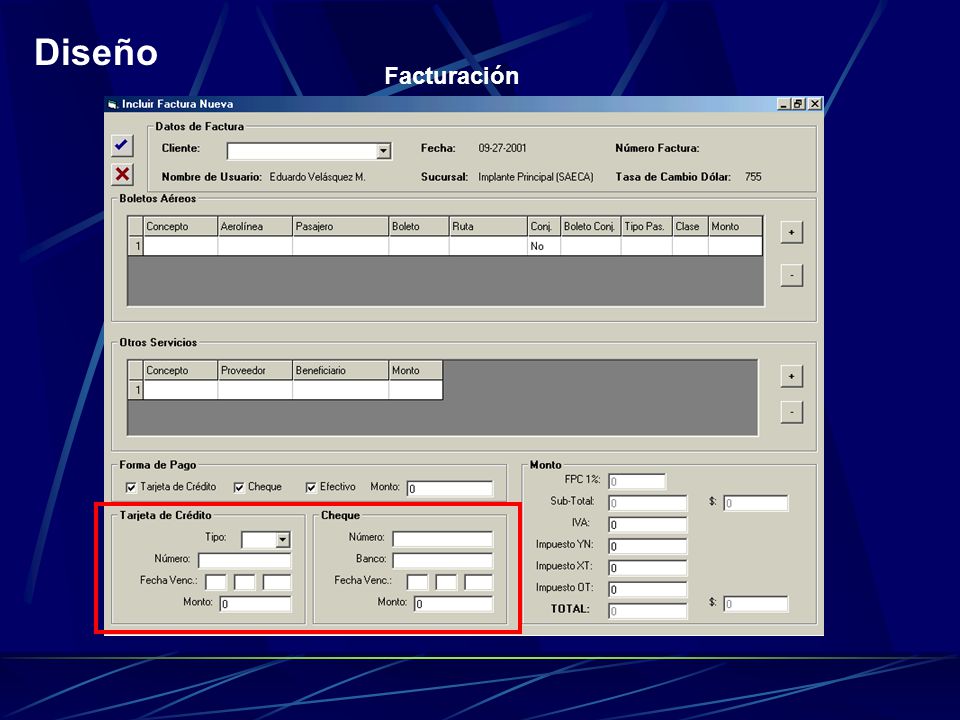Image resolution: width=960 pixels, height=720 pixels.
Task: Click the Implante Principal (SAECA) text
Action: 536,177
